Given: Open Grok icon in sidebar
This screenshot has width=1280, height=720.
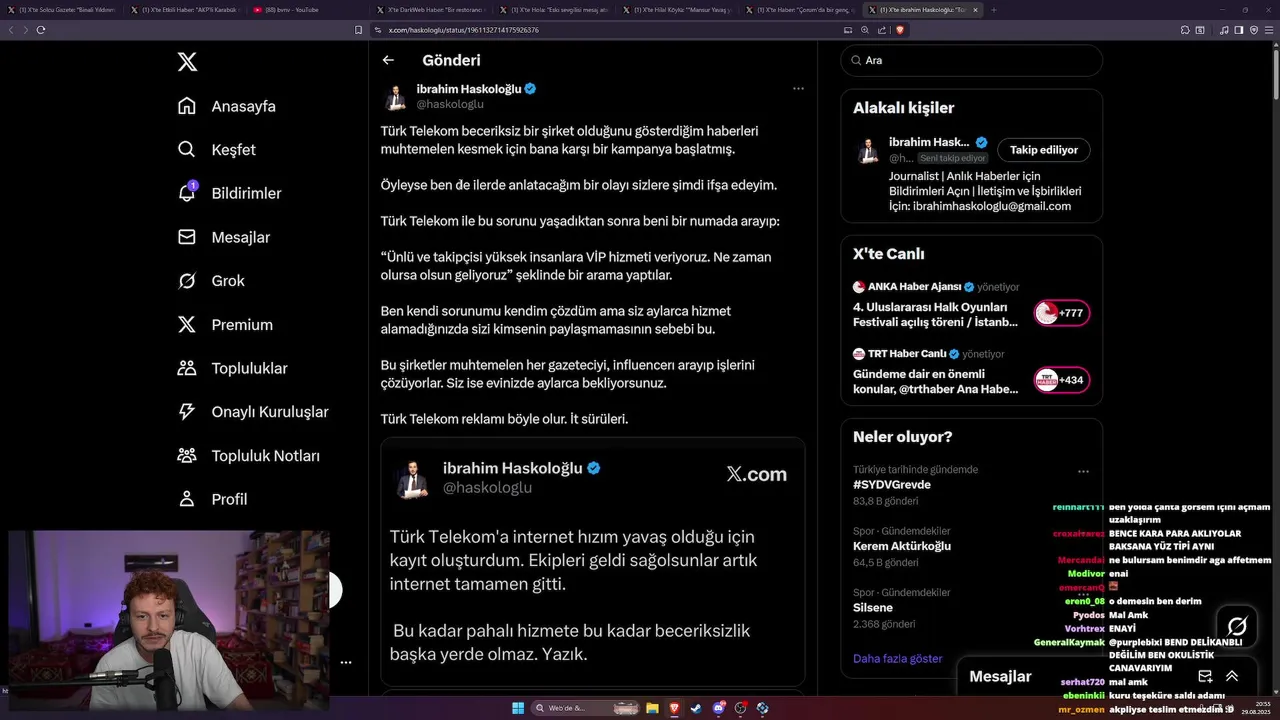Looking at the screenshot, I should (187, 281).
